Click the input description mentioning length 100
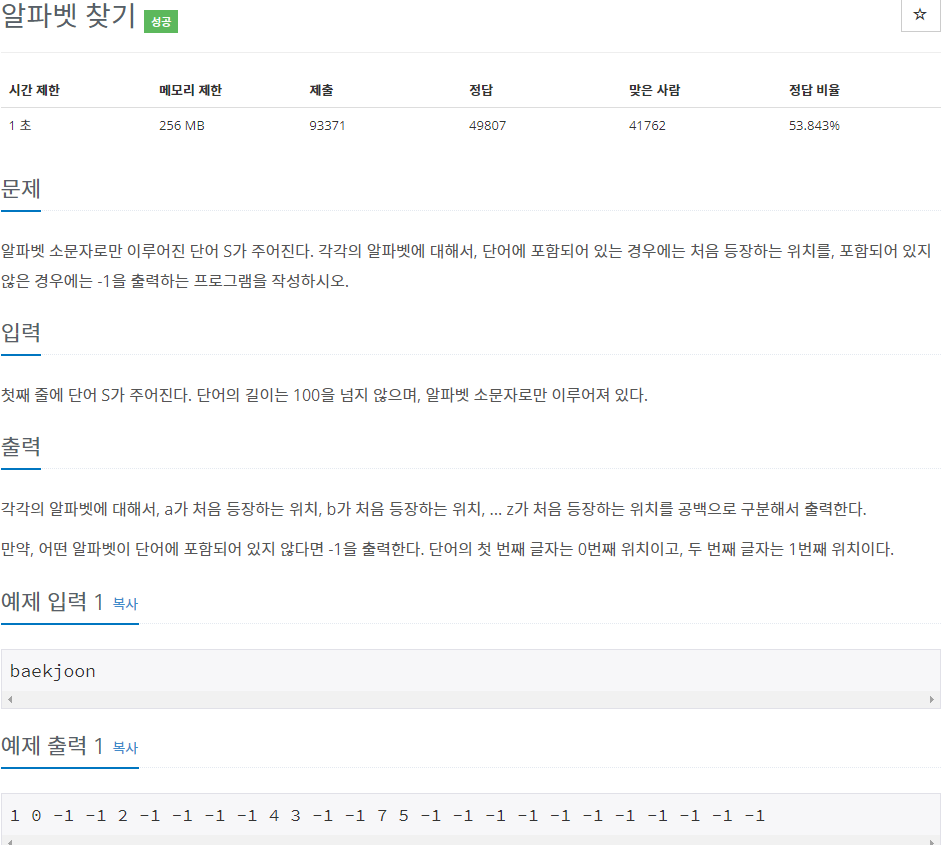946x845 pixels. (x=325, y=395)
